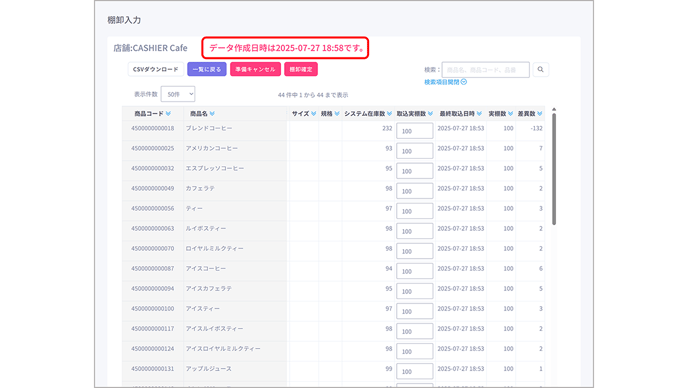Expand 検索項目開閉 search options
This screenshot has width=688, height=388.
click(x=445, y=82)
